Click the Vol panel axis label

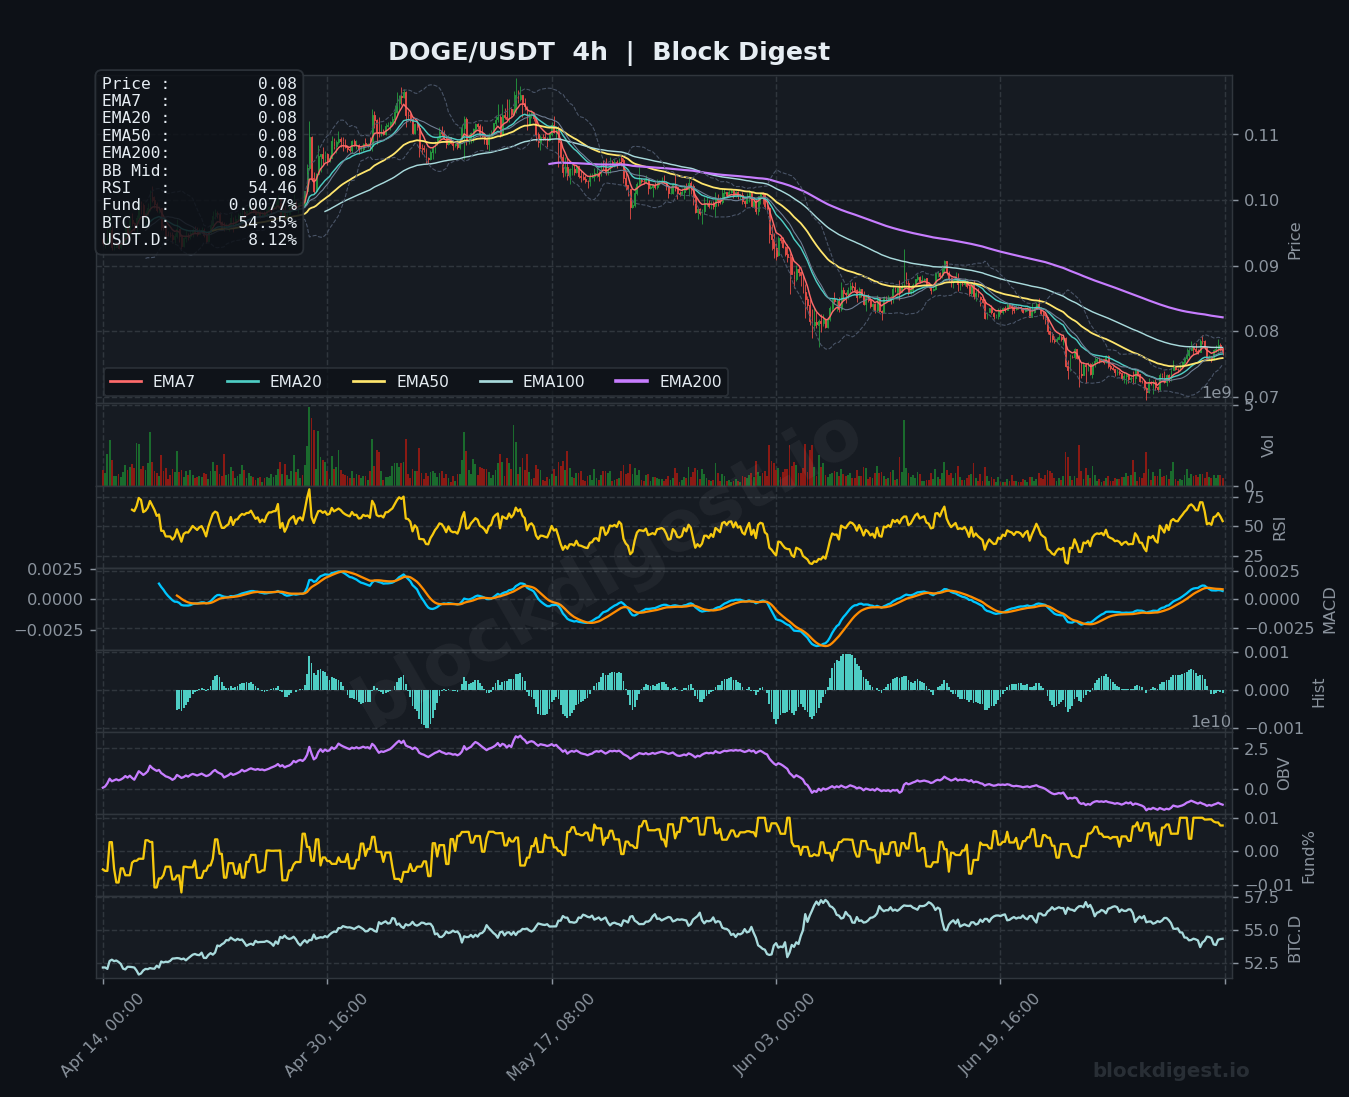point(1268,446)
